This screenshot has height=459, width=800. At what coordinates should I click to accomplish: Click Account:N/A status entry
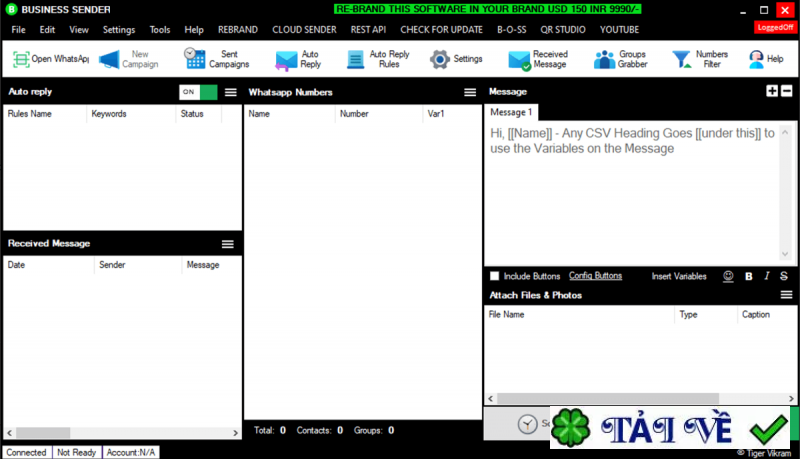[131, 452]
